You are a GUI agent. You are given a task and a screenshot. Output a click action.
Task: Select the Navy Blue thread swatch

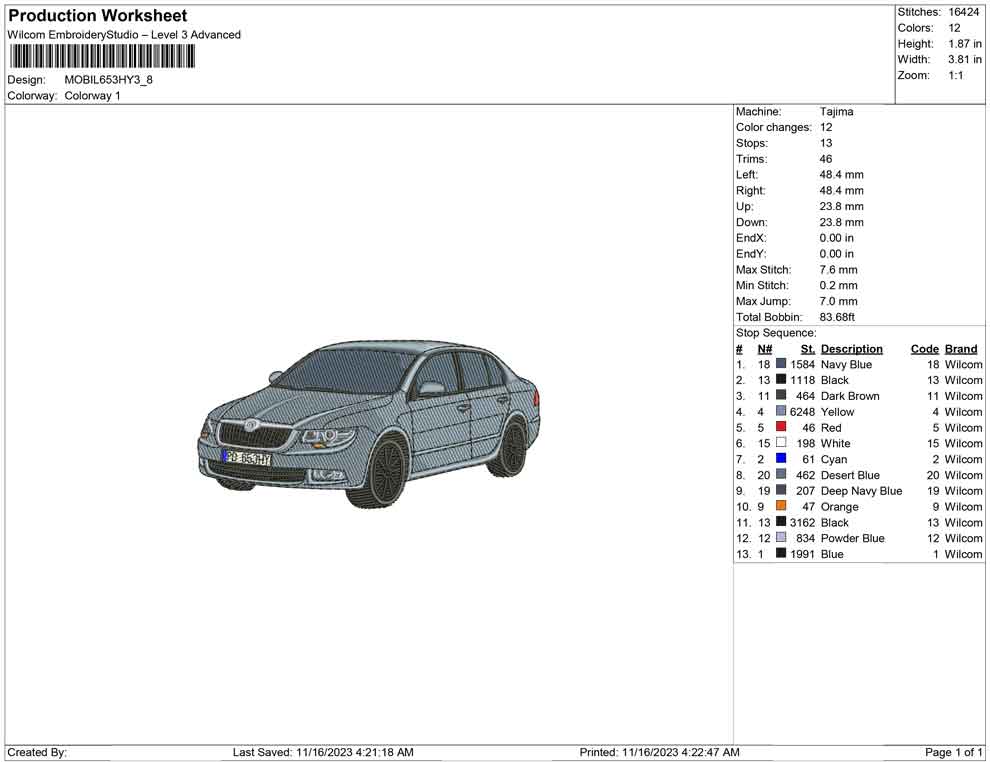pyautogui.click(x=781, y=364)
